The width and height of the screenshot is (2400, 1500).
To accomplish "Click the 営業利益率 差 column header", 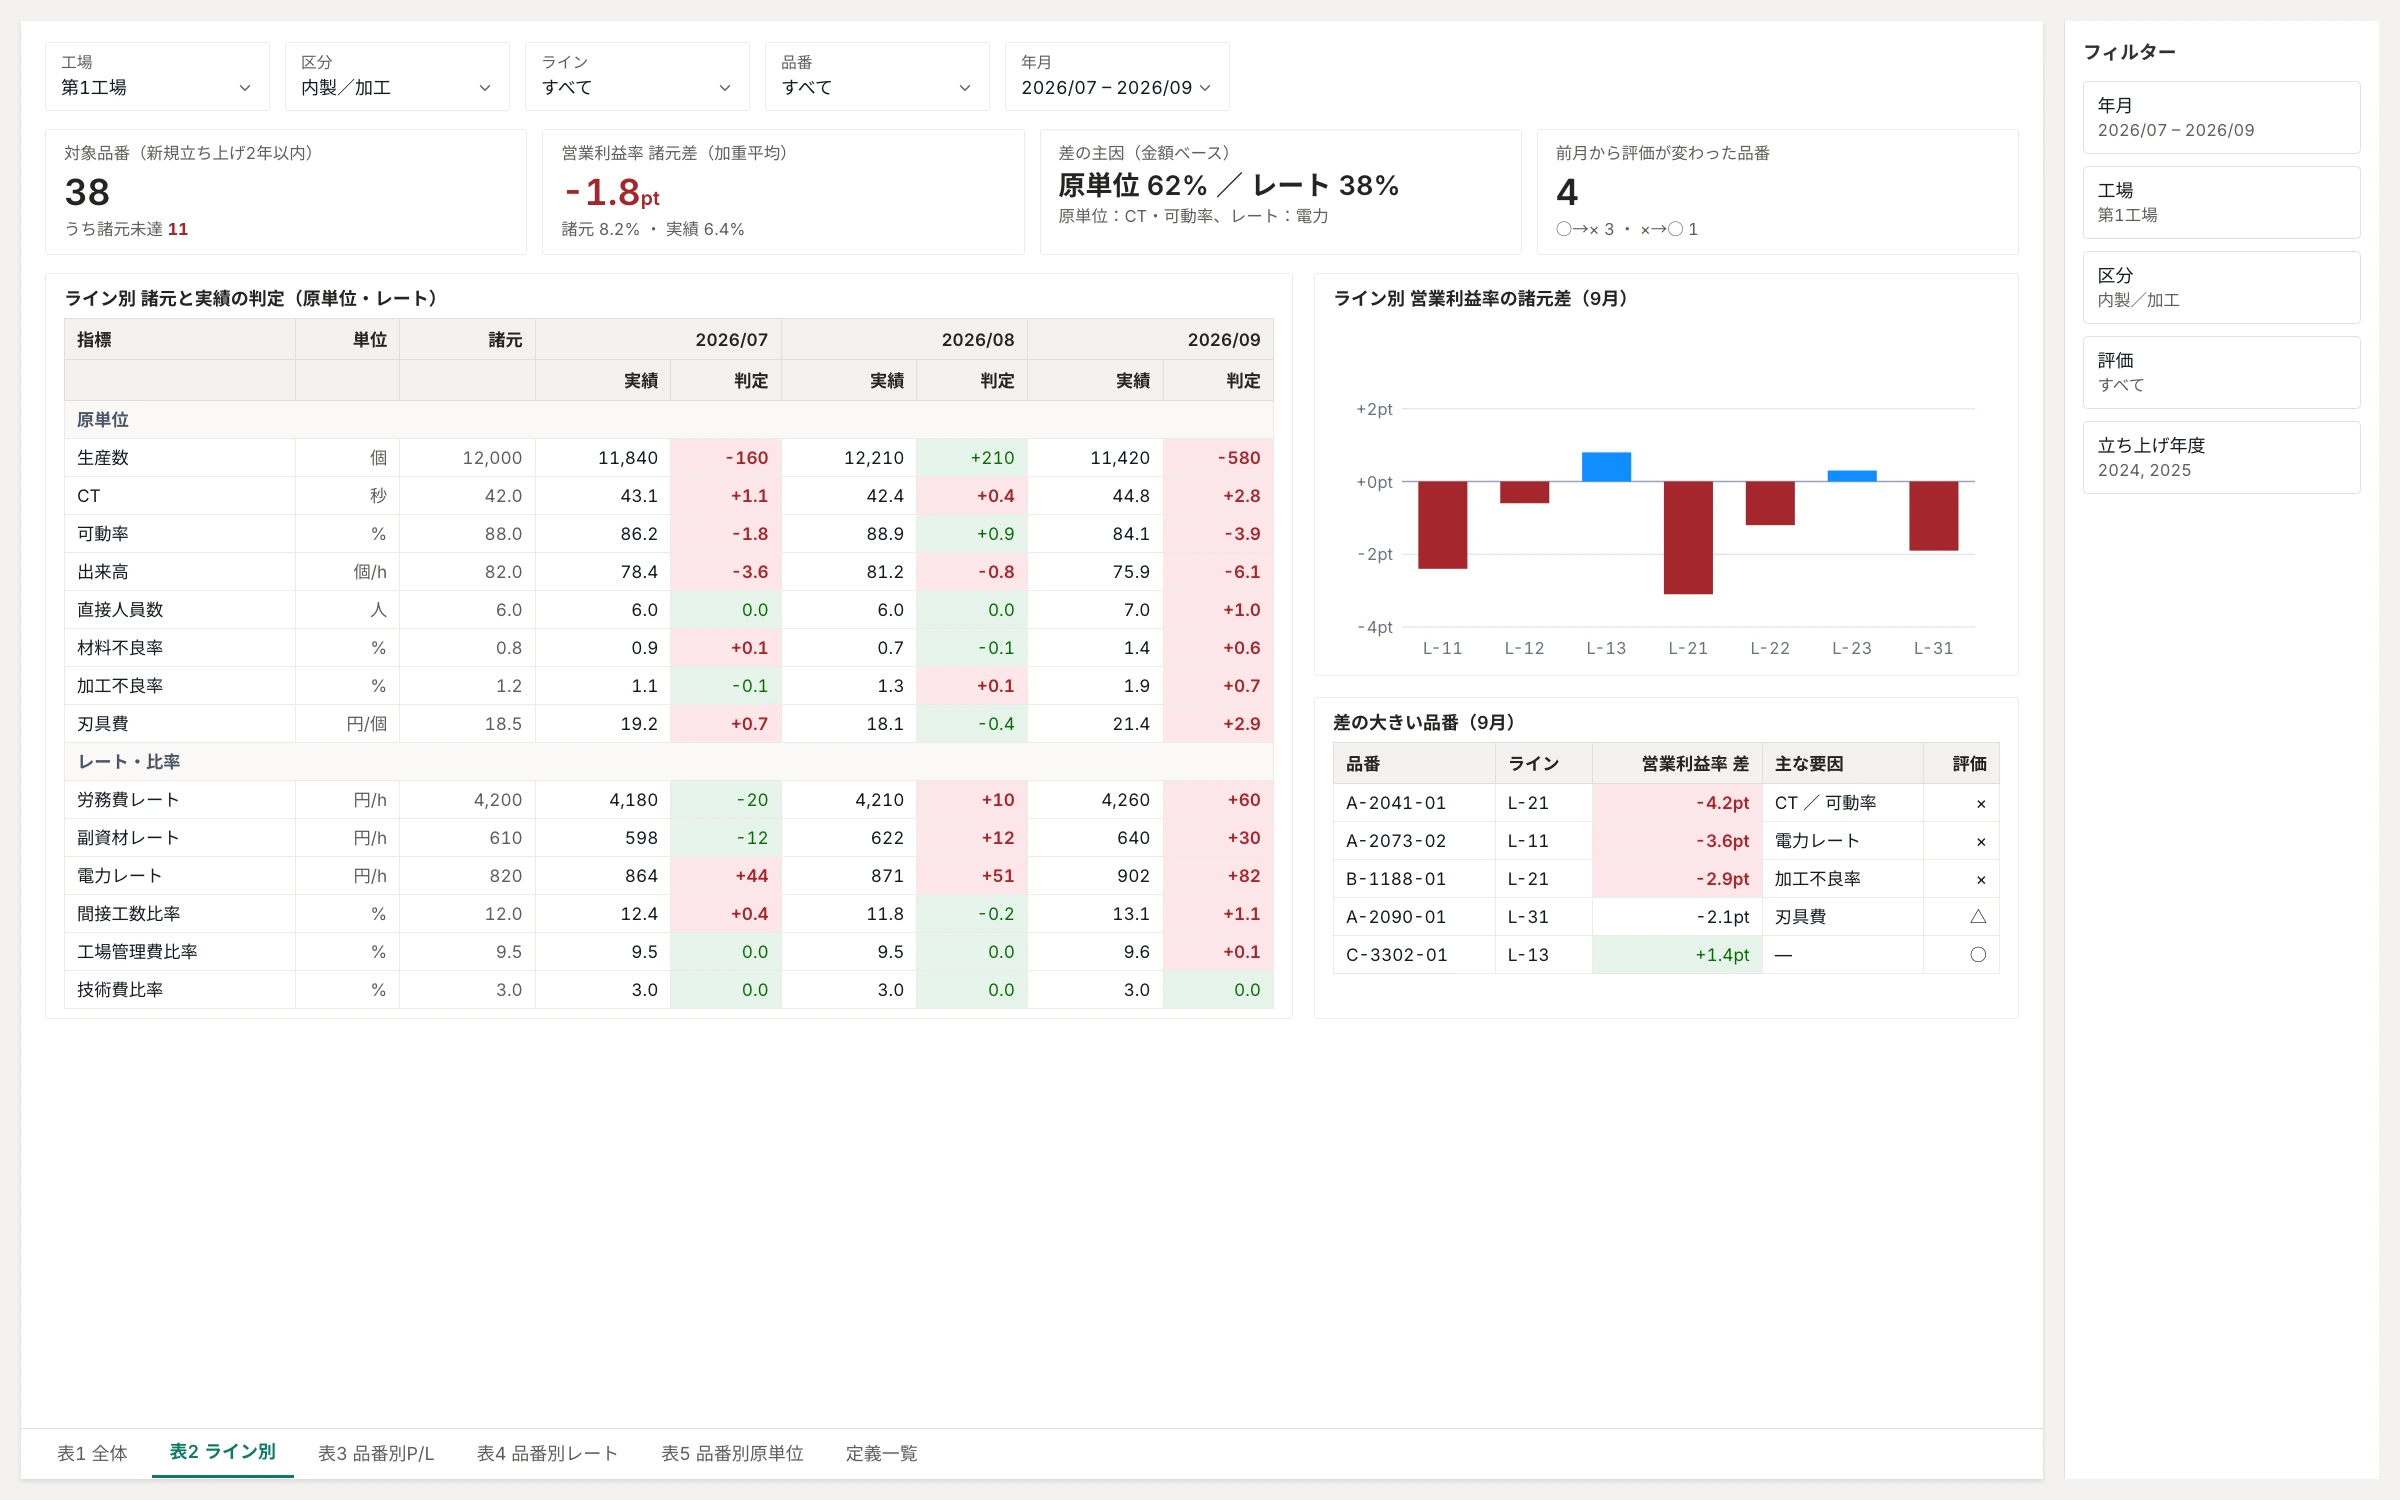I will click(1677, 764).
